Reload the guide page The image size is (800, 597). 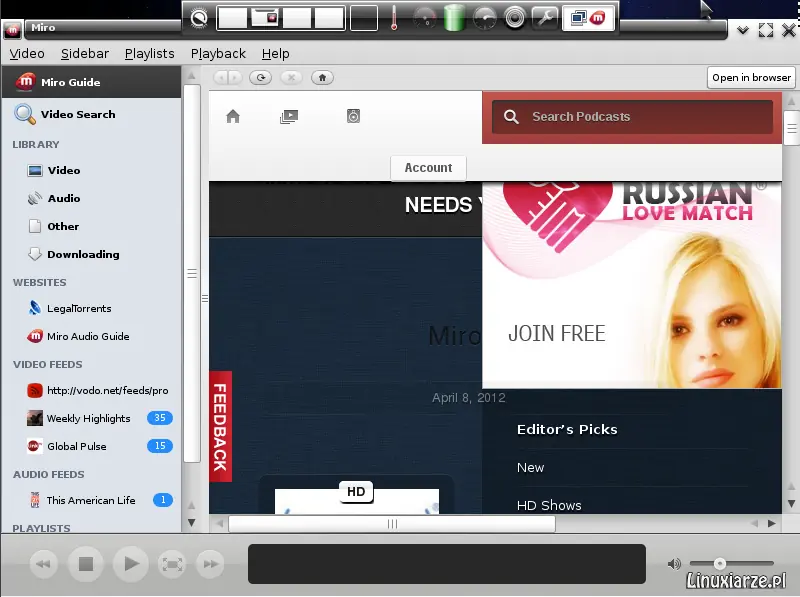click(x=261, y=78)
